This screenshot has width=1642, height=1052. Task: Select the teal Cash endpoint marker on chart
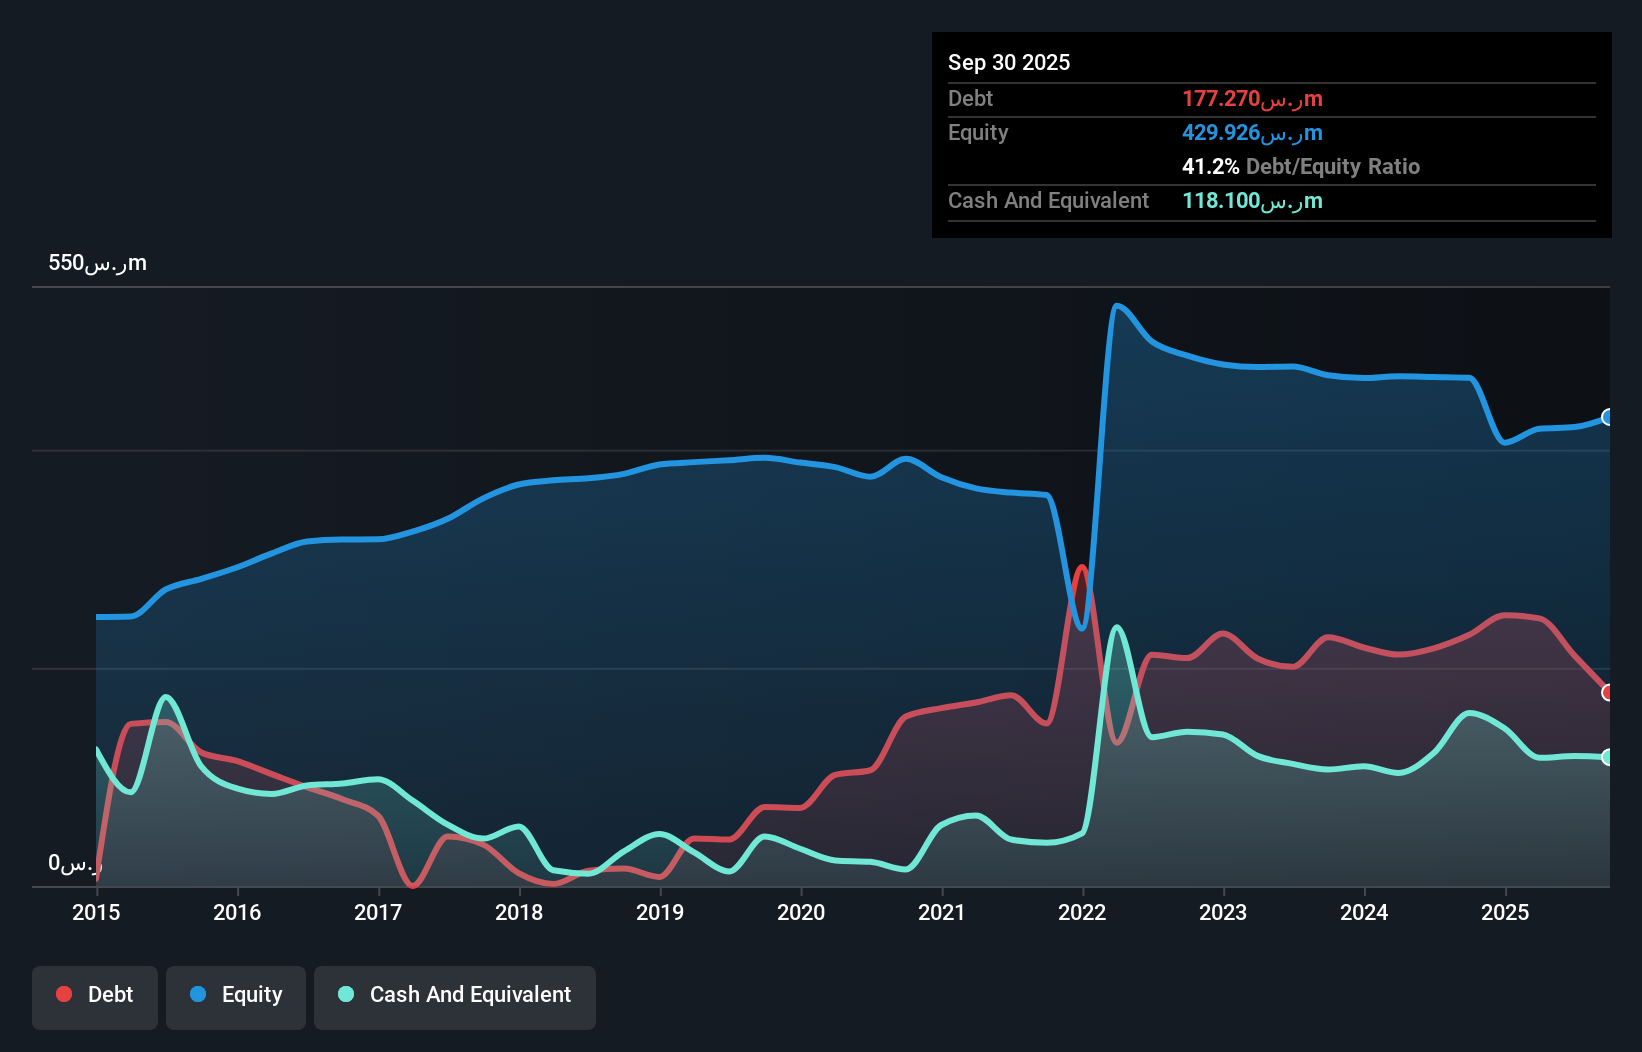(1608, 757)
